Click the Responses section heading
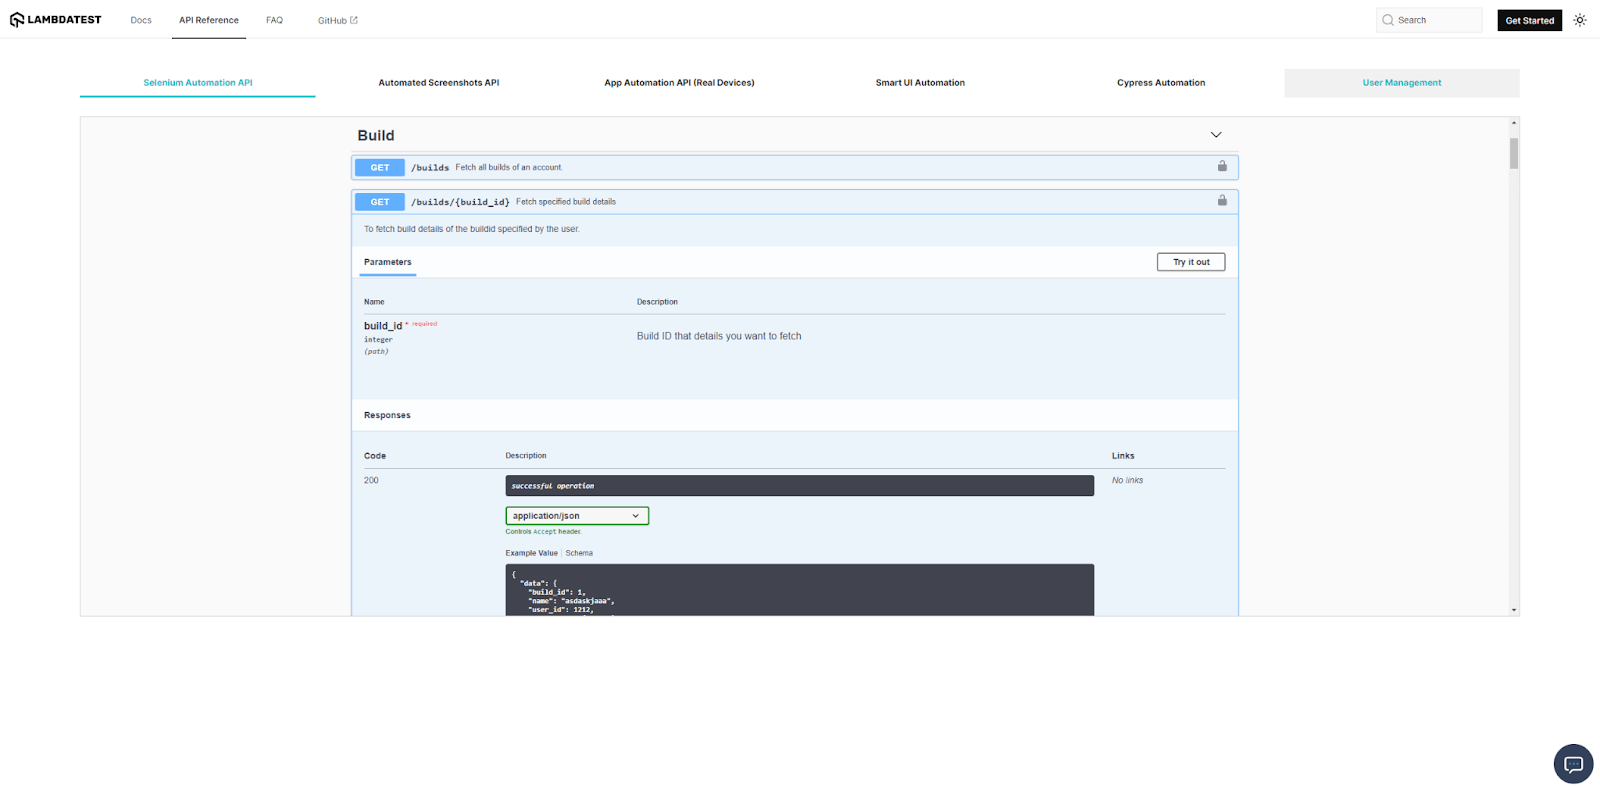This screenshot has width=1600, height=790. click(x=387, y=415)
